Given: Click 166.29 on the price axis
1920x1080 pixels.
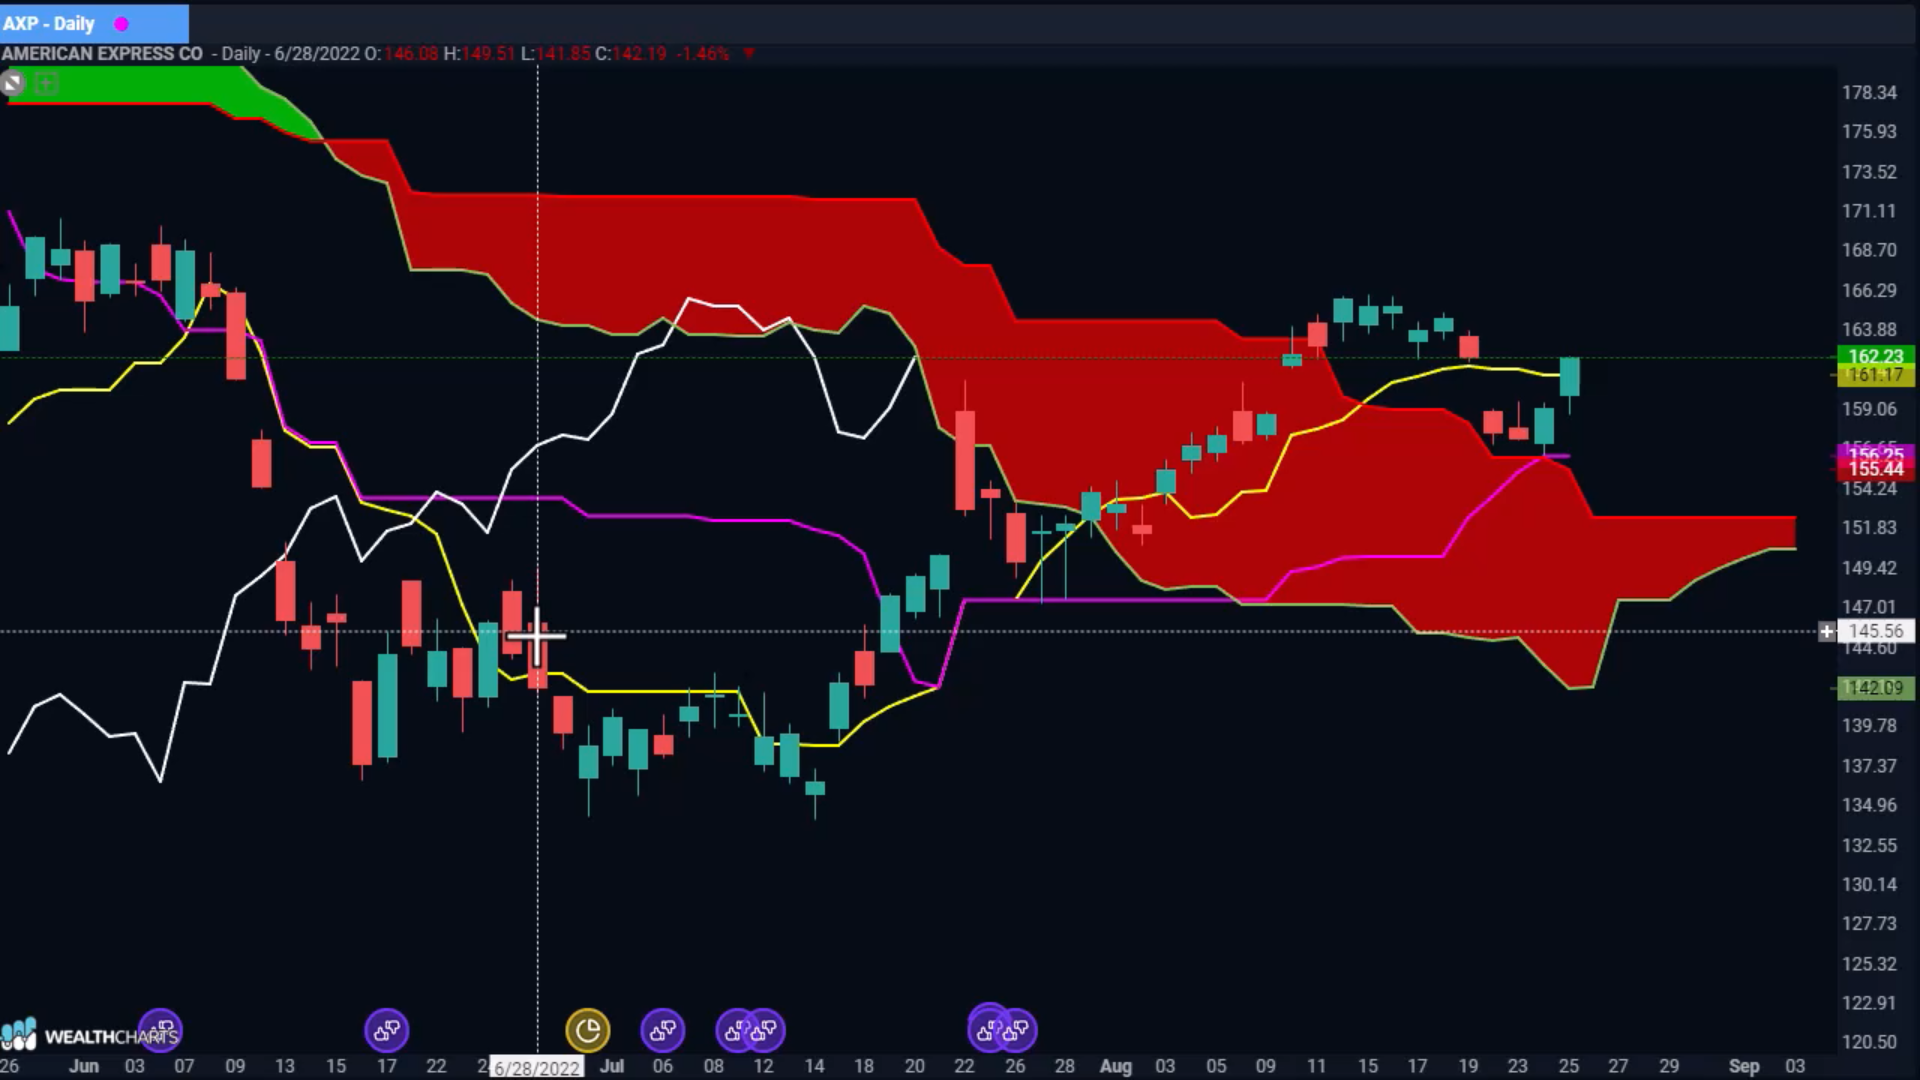Looking at the screenshot, I should (x=1869, y=290).
